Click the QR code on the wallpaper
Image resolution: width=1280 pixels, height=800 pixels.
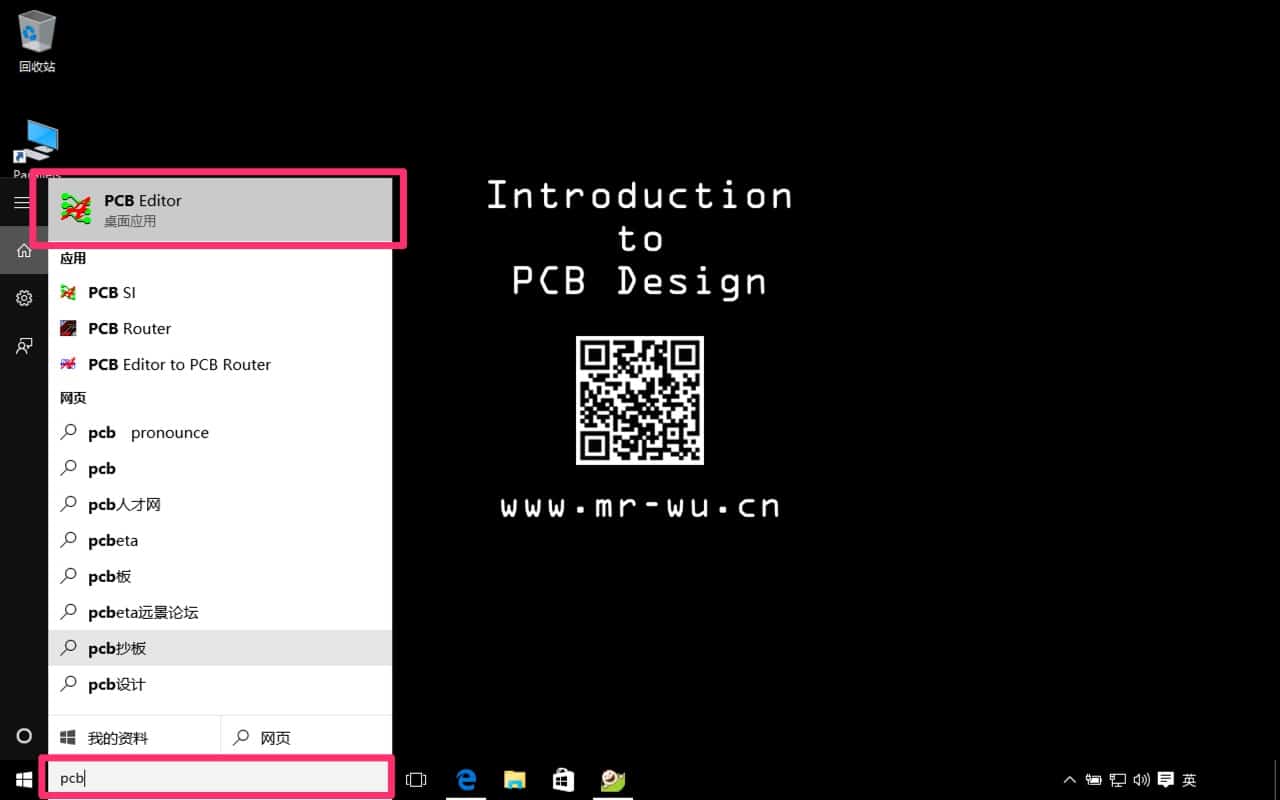640,400
